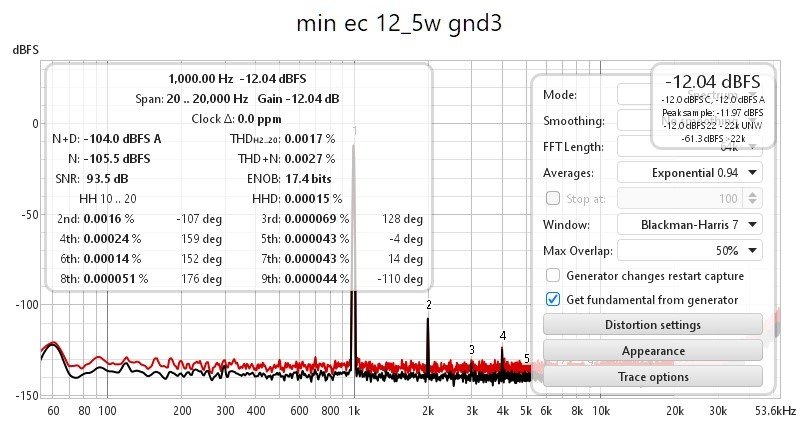Viewport: 800px width, 423px height.
Task: Click the THD+N 0.0027 % value
Action: point(310,159)
